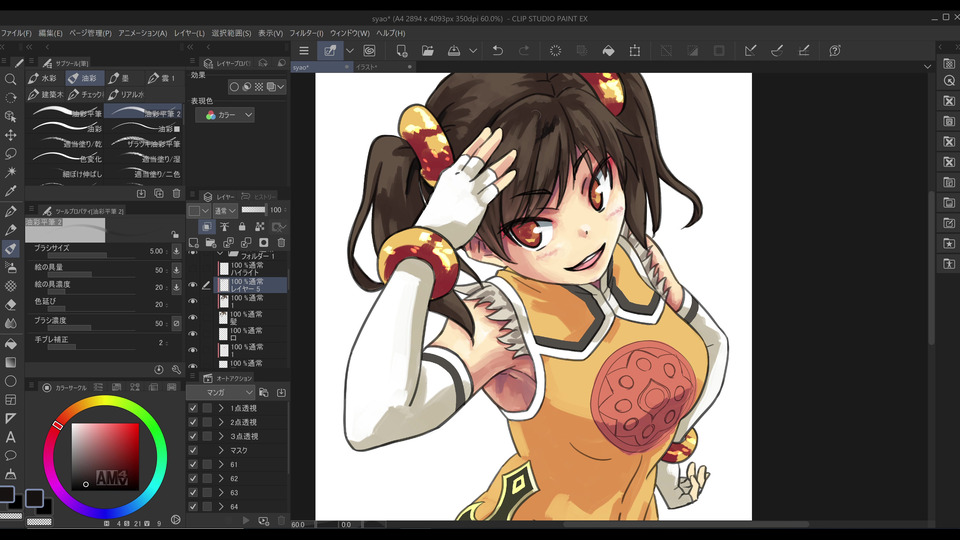Screen dimensions: 960x540
Task: Delete layer using Layer panel trash icon
Action: (282, 242)
